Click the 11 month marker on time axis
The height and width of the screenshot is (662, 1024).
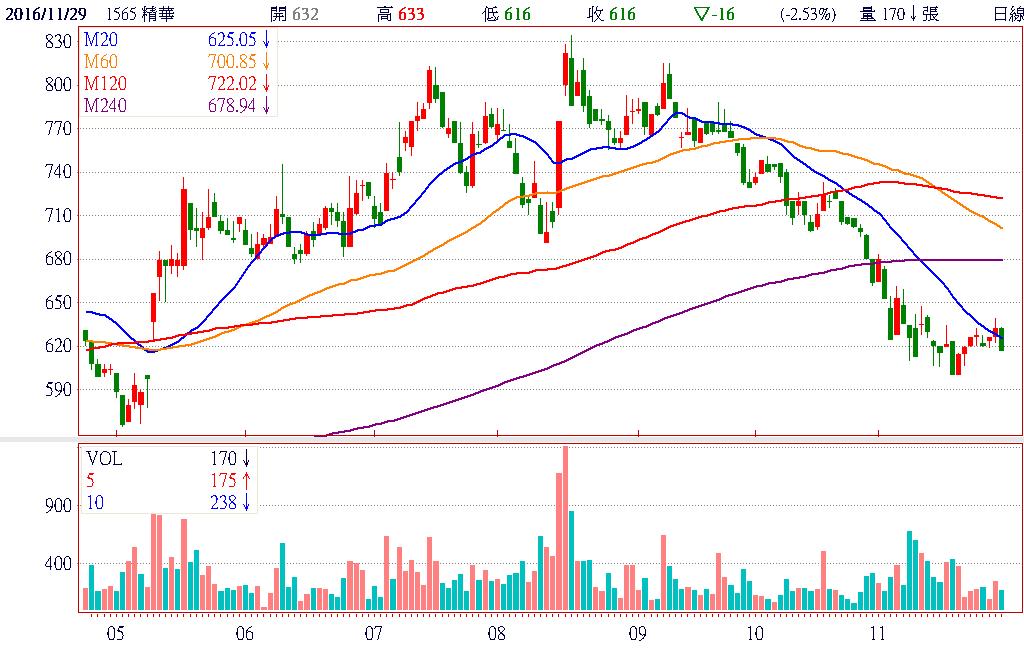coord(878,634)
